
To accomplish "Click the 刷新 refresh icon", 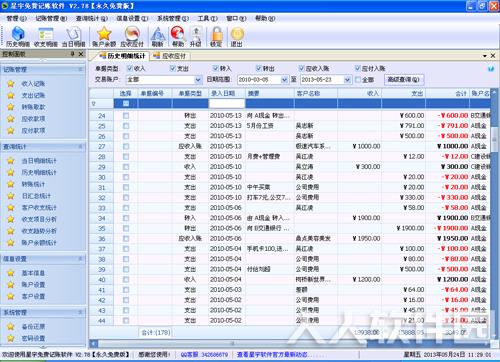I will point(158,37).
